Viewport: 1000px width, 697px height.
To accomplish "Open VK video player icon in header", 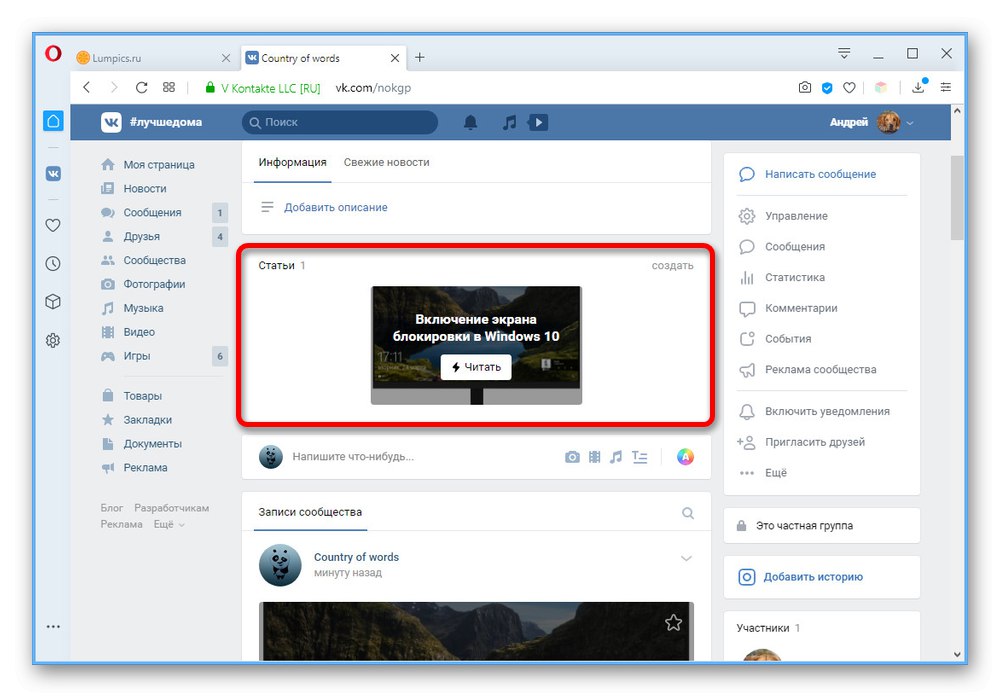I will (538, 122).
